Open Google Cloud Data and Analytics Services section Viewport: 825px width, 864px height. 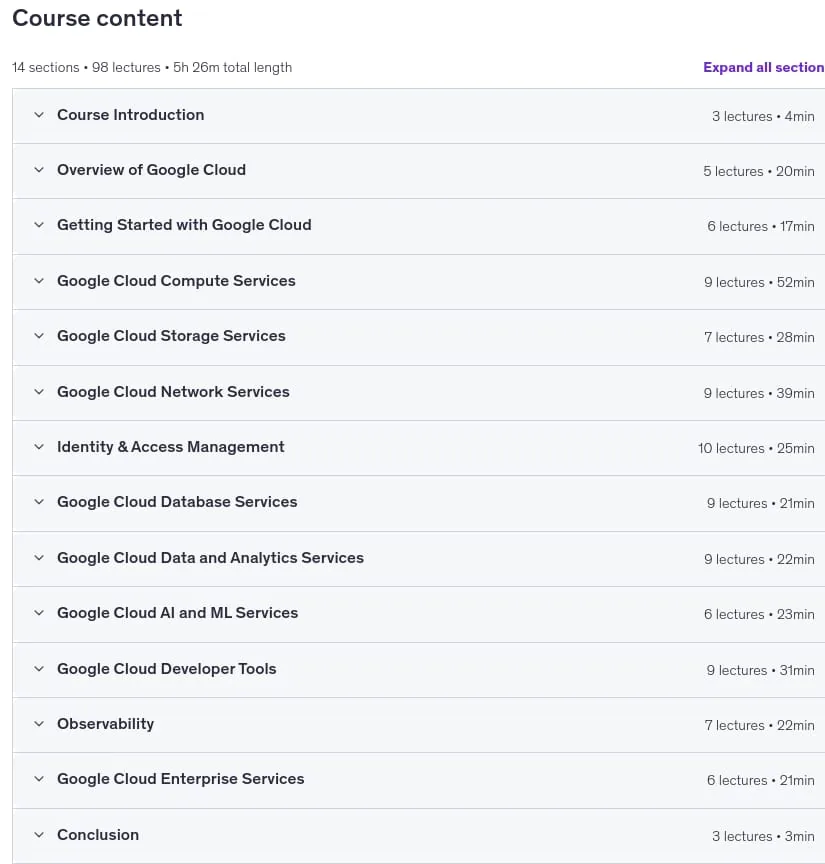click(x=210, y=558)
